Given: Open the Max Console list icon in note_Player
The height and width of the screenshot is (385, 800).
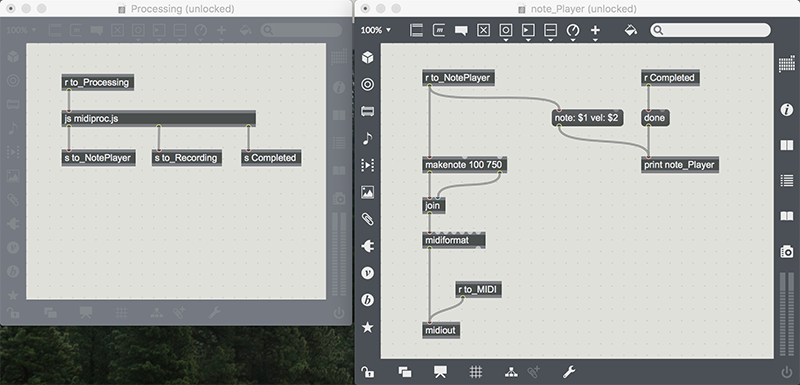Looking at the screenshot, I should pyautogui.click(x=787, y=181).
